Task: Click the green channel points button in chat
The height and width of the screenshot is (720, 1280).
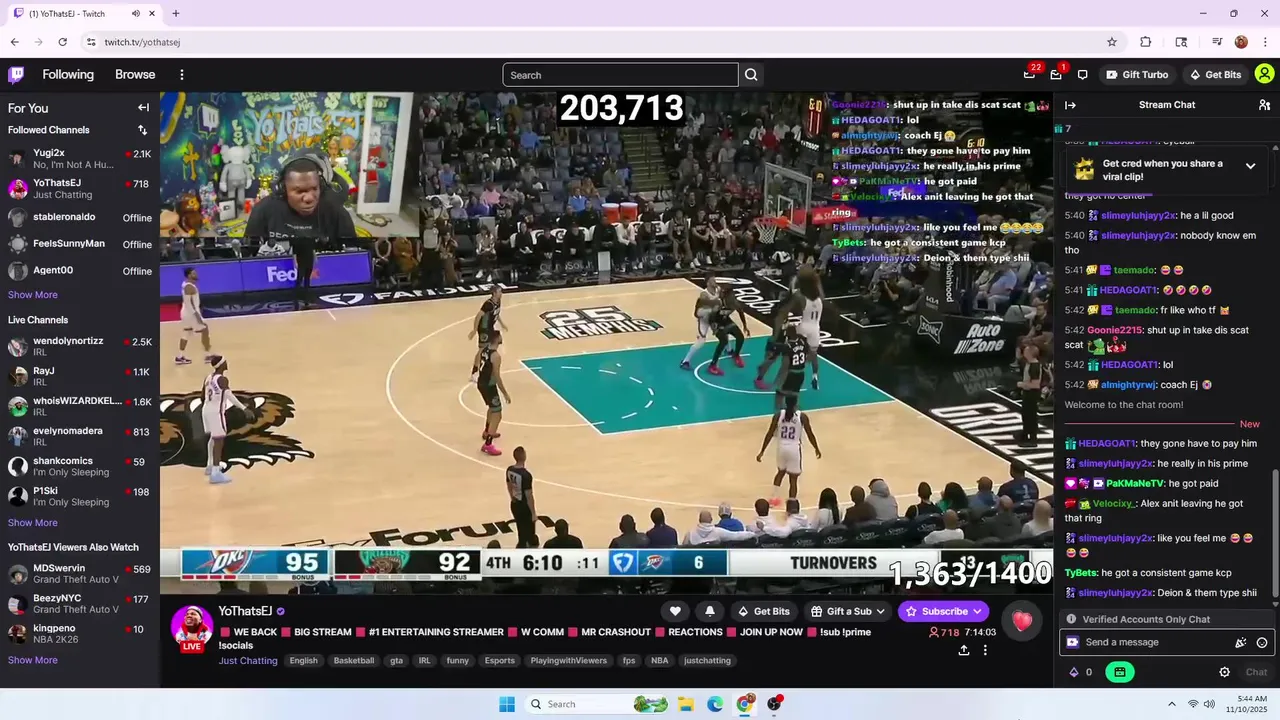Action: coord(1120,672)
